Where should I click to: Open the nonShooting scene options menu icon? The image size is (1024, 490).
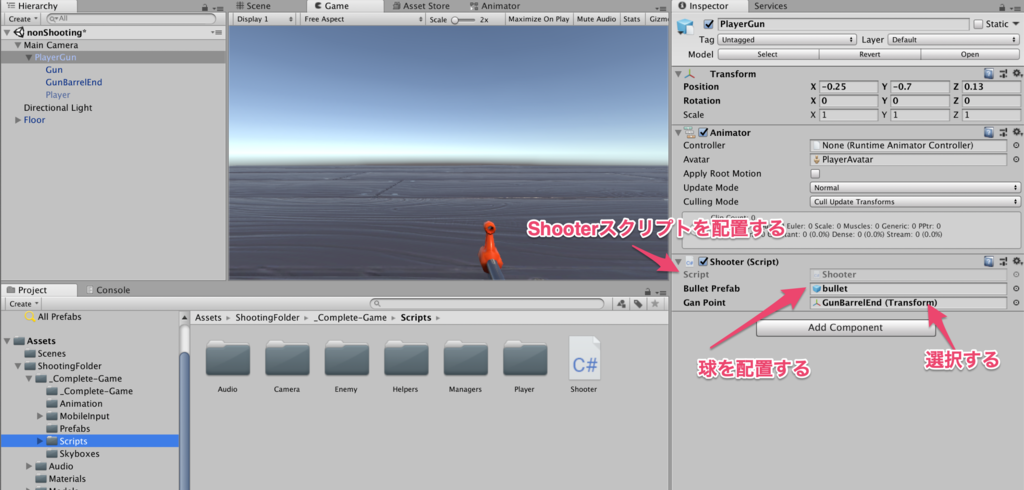coord(217,32)
